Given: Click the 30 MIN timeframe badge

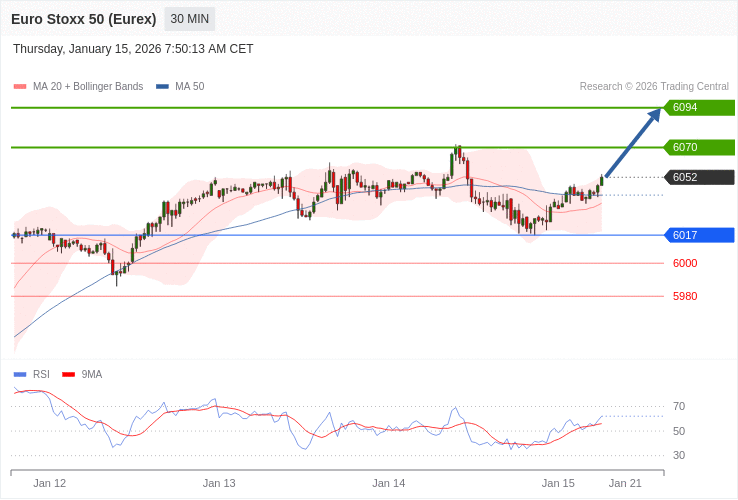Looking at the screenshot, I should tap(189, 19).
